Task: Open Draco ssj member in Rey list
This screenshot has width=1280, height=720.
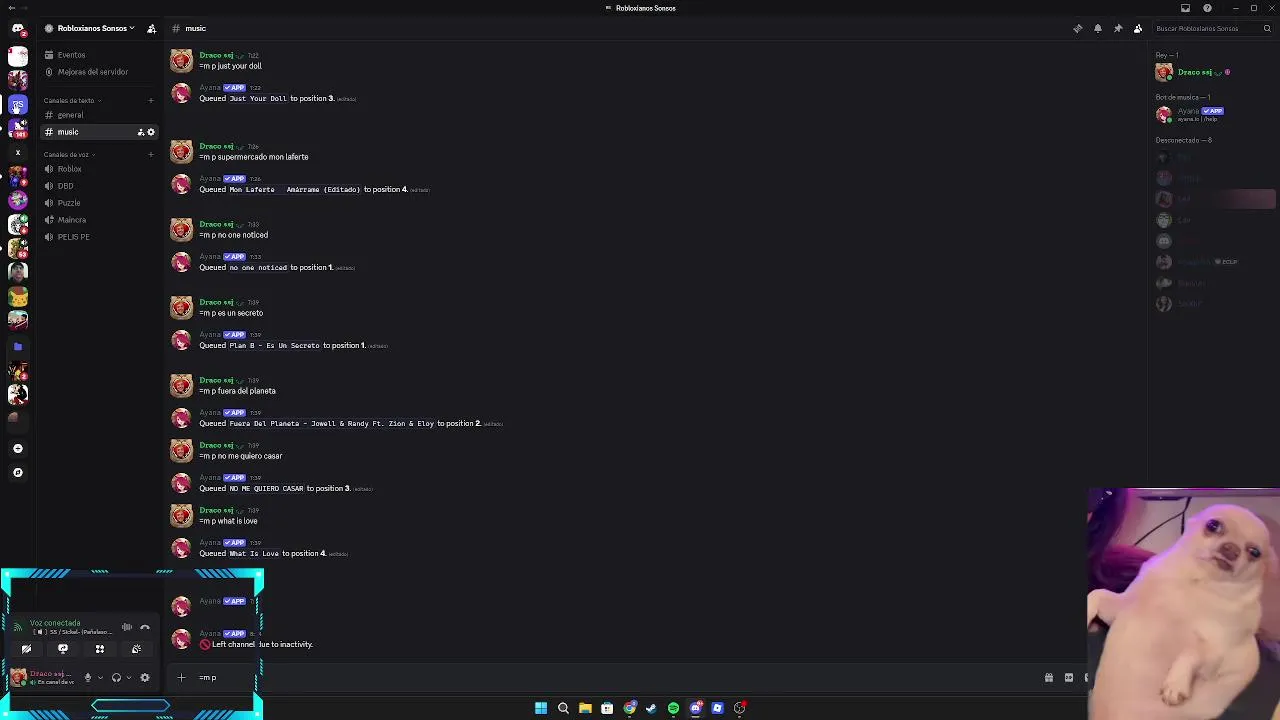Action: pyautogui.click(x=1214, y=72)
